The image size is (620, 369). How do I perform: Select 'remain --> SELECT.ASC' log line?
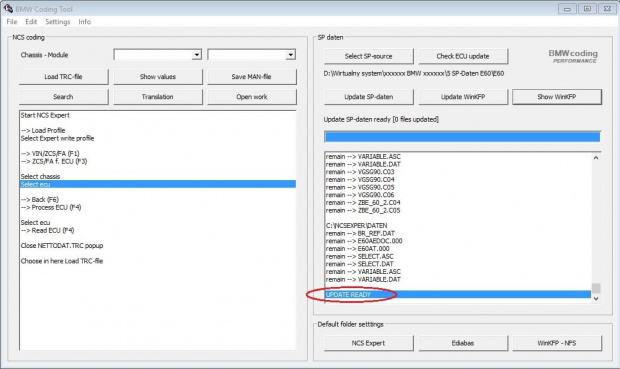[359, 256]
